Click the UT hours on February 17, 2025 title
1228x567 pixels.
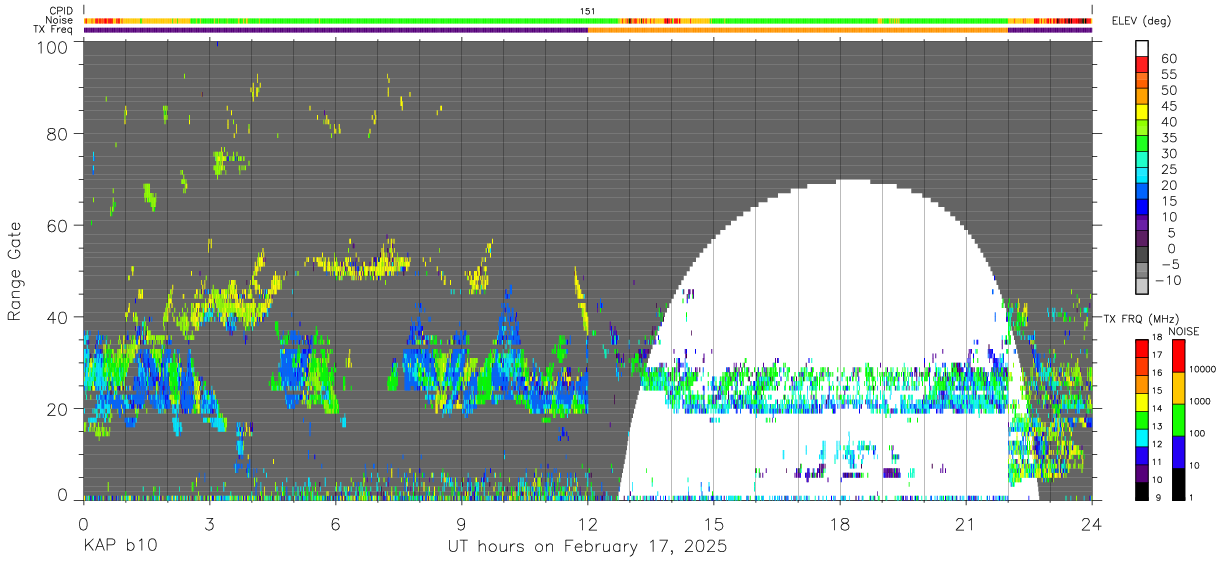click(587, 547)
